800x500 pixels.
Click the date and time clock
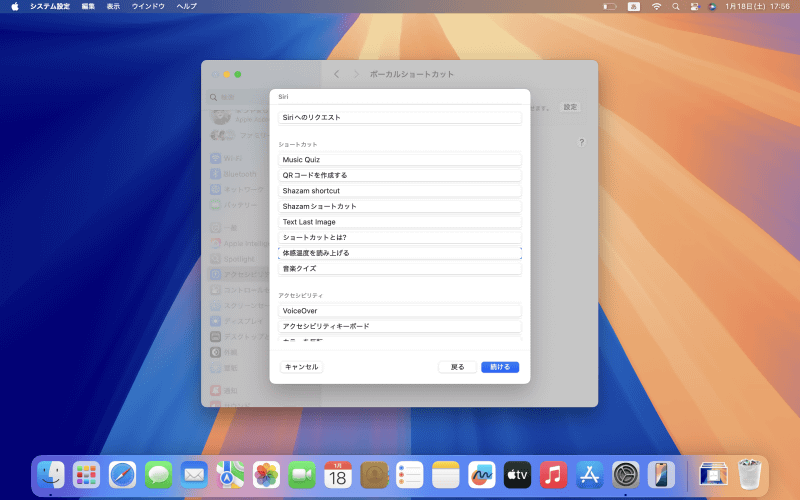click(757, 6)
